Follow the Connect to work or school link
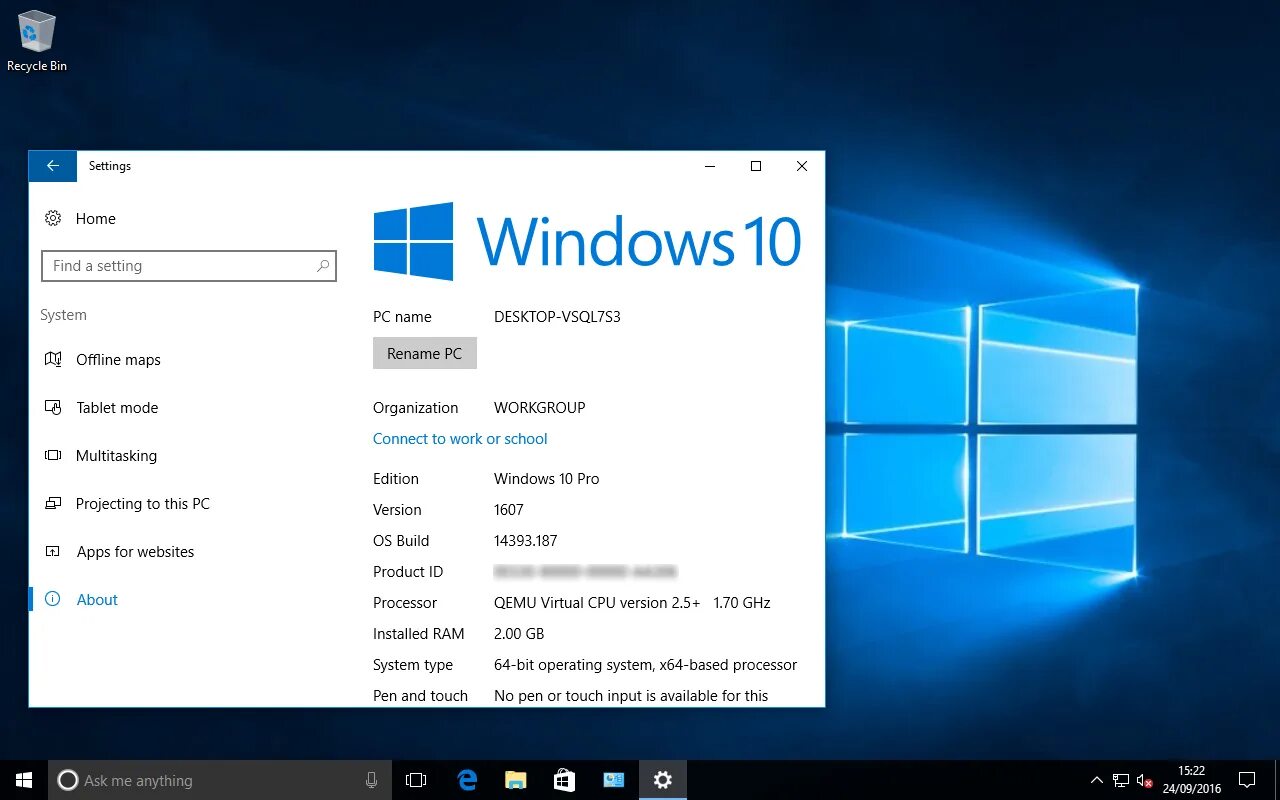 (460, 438)
